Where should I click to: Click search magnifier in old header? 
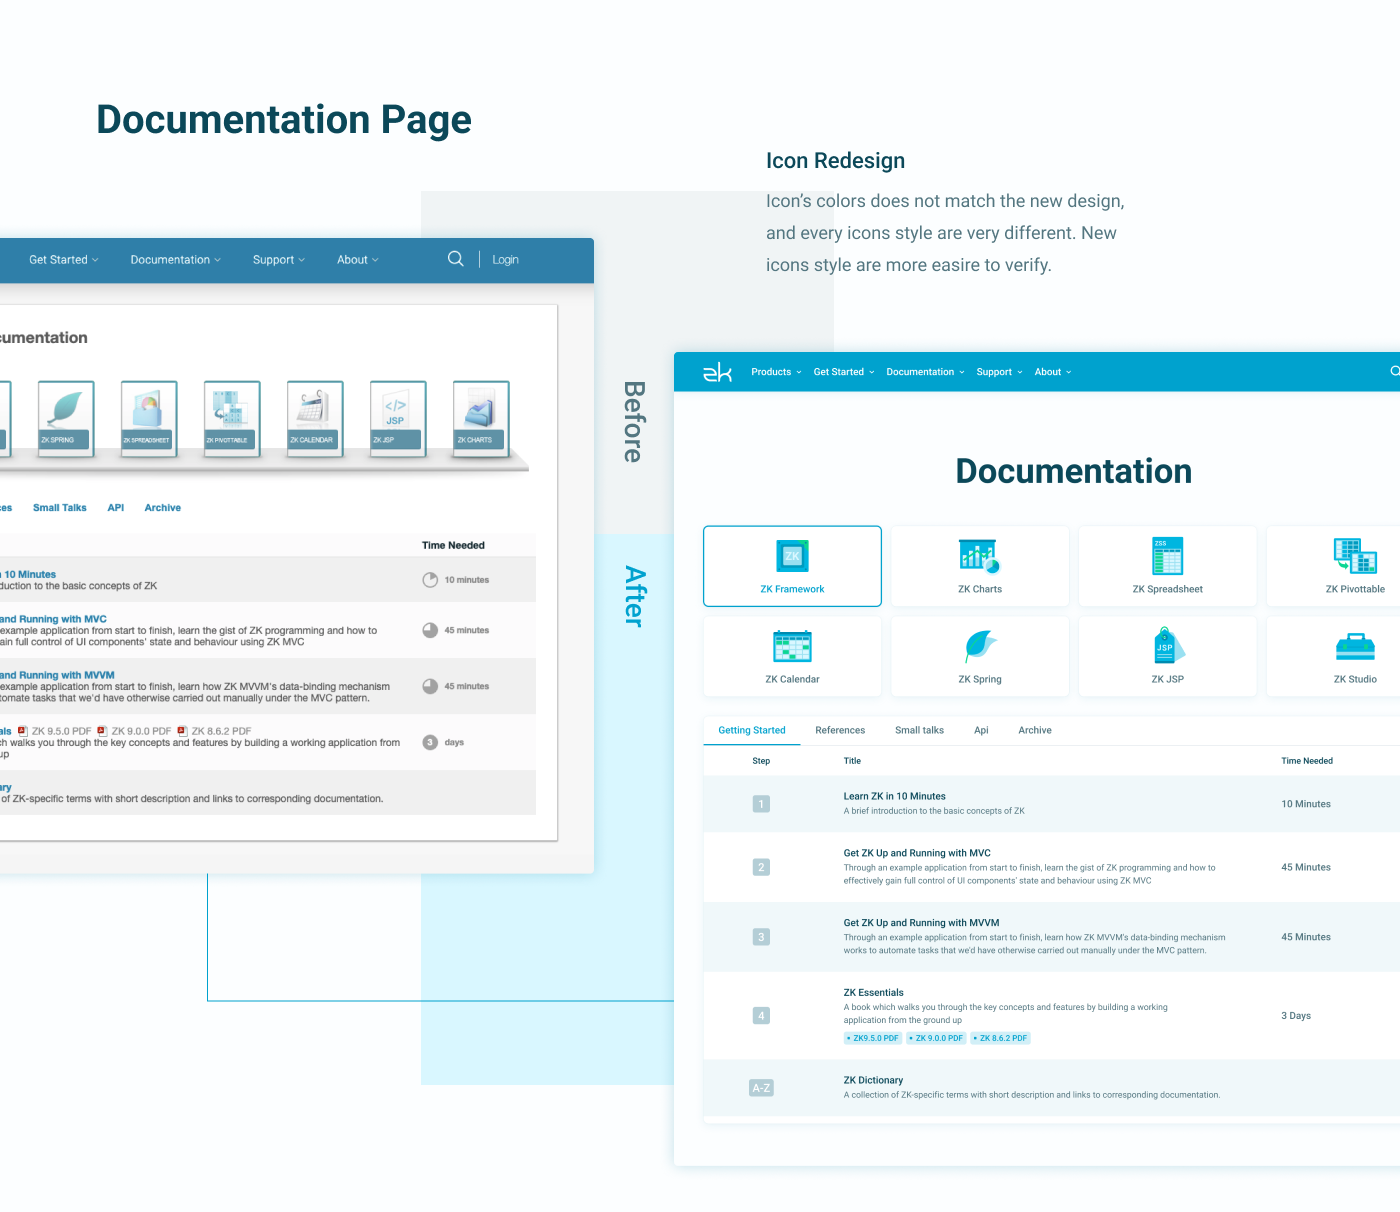click(455, 259)
